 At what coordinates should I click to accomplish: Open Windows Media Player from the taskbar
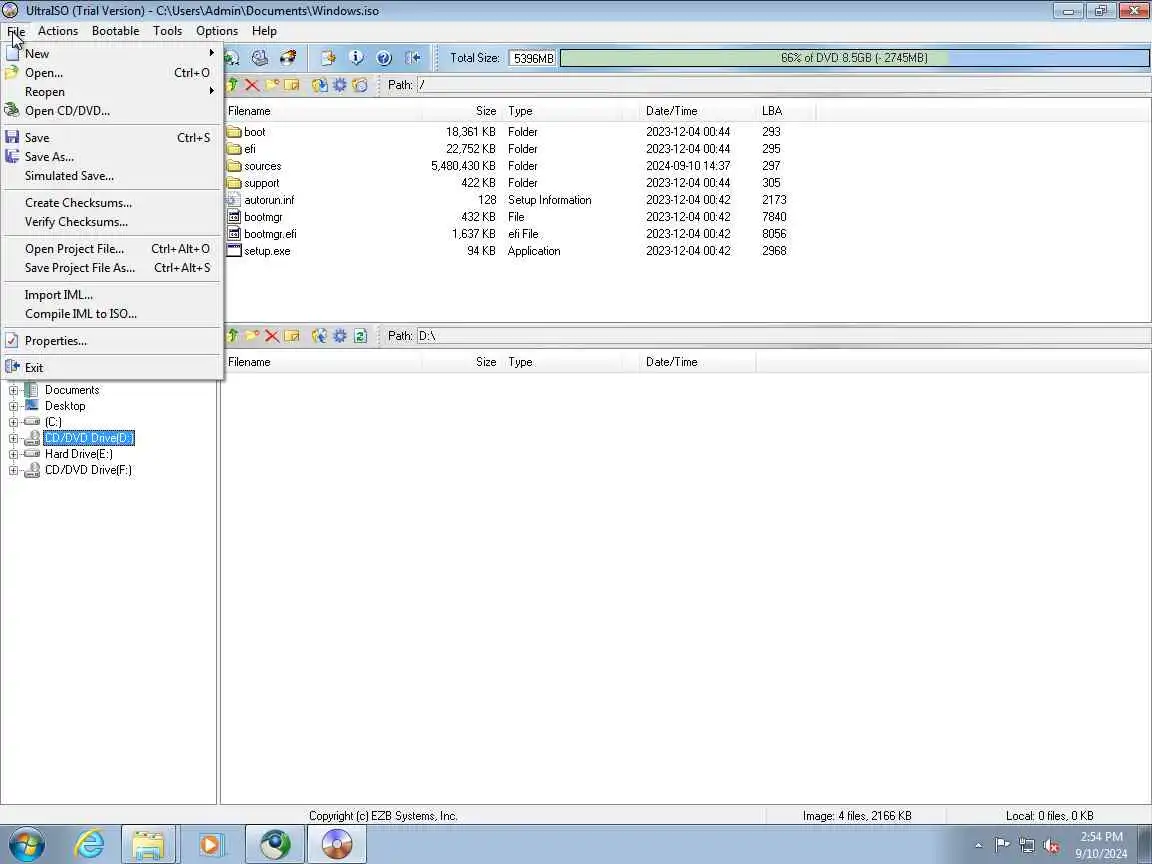(x=210, y=844)
